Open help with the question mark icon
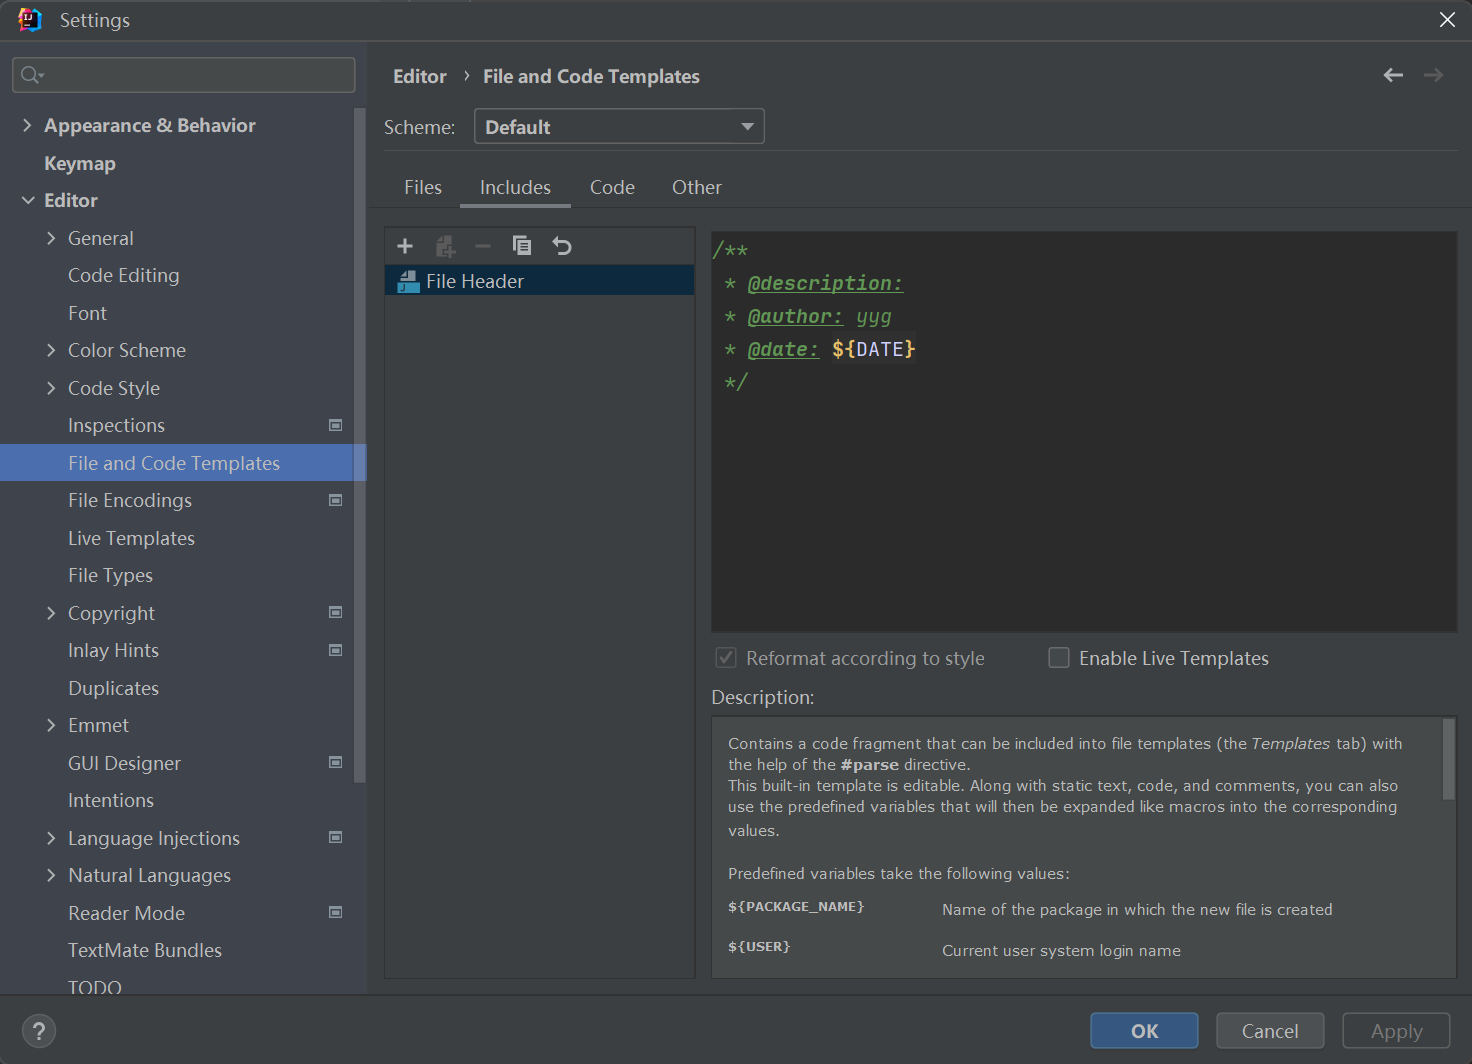 point(39,1031)
